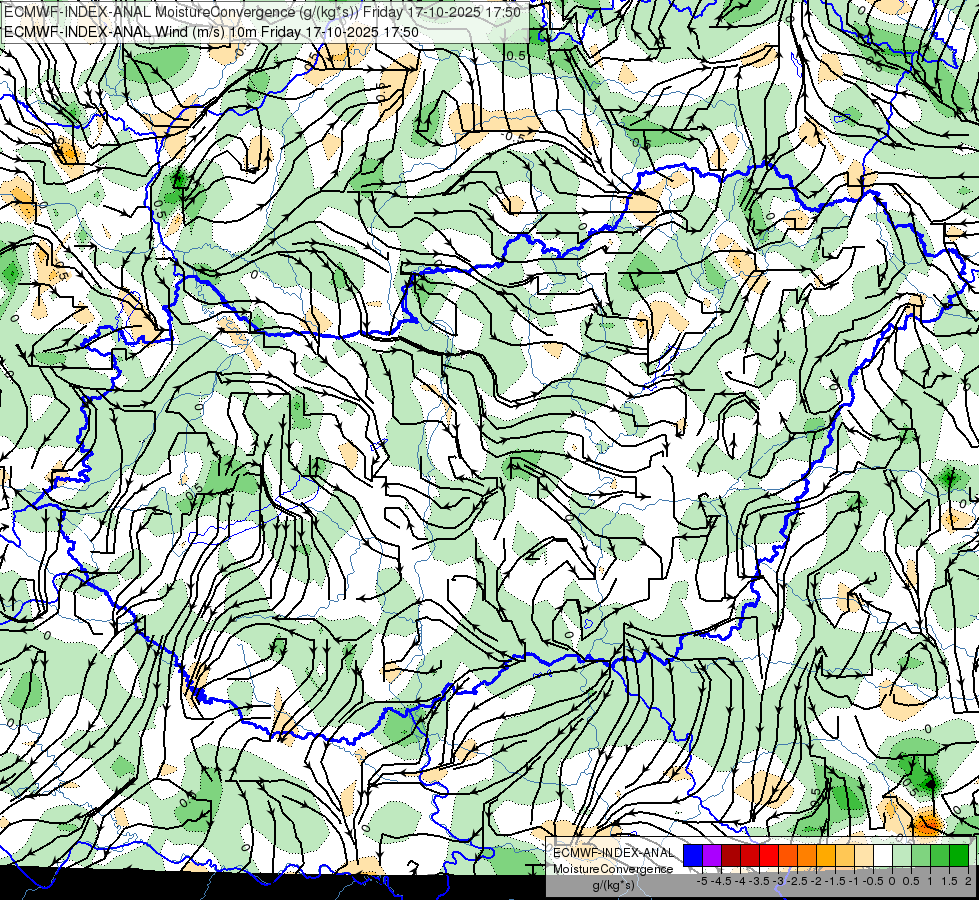Select the darkest green swatch ending at 2
This screenshot has height=900, width=979.
(x=959, y=856)
